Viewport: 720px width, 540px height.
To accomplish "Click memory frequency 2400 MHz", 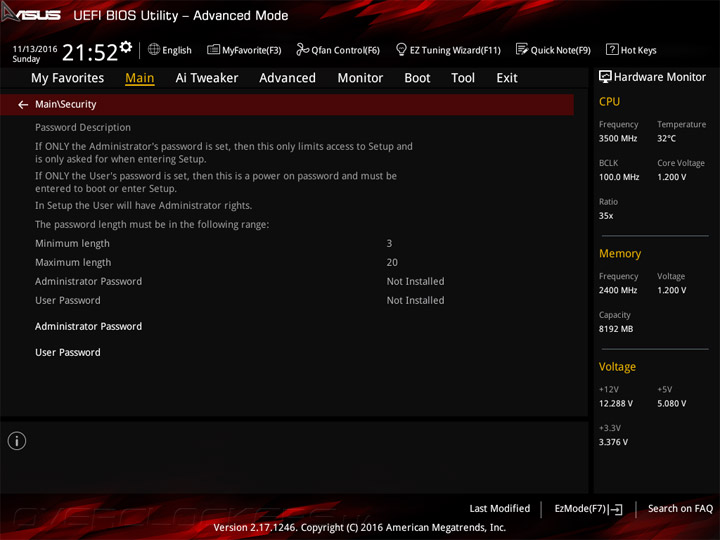I will (618, 291).
